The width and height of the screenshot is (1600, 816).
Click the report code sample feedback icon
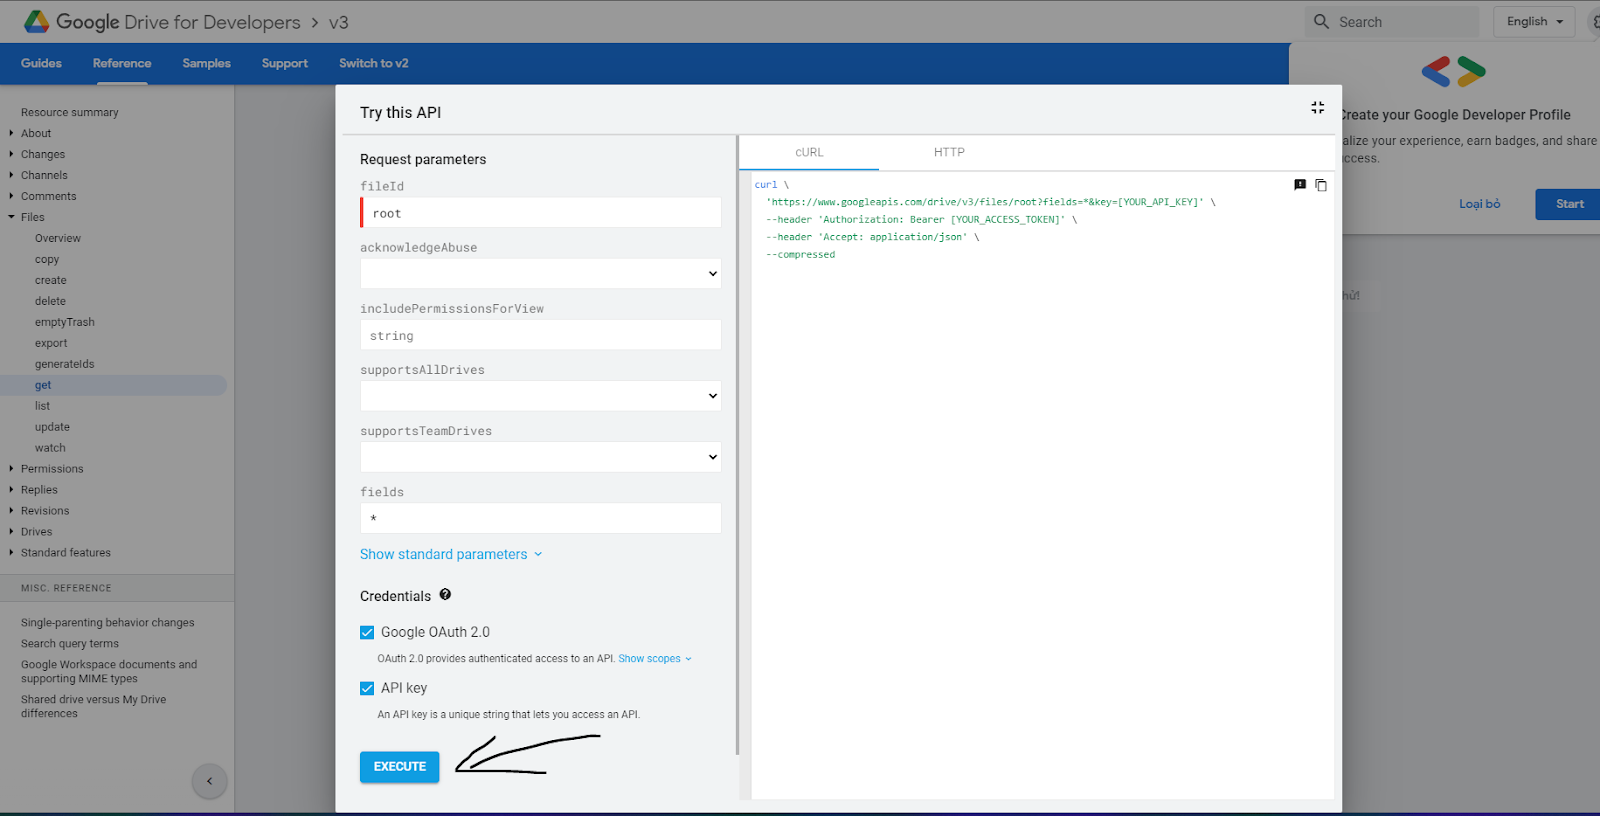tap(1300, 185)
